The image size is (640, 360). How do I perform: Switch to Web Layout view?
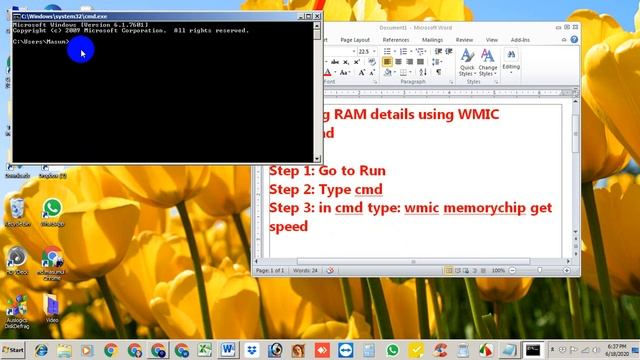click(x=466, y=271)
